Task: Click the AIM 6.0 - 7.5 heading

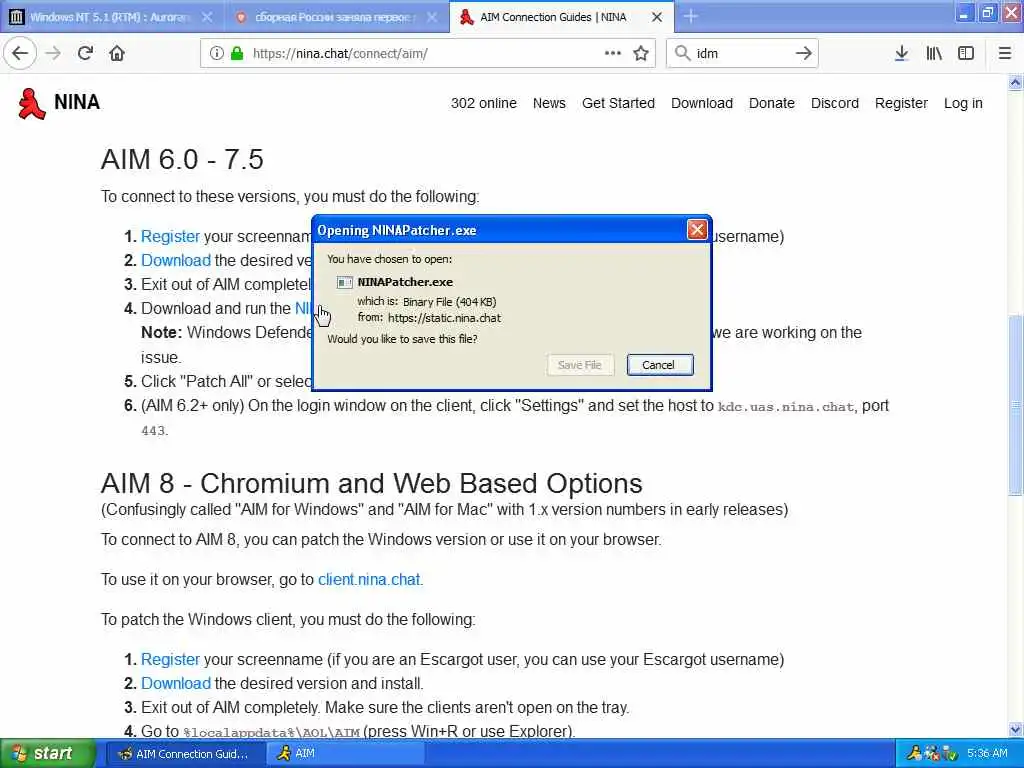Action: click(x=182, y=159)
